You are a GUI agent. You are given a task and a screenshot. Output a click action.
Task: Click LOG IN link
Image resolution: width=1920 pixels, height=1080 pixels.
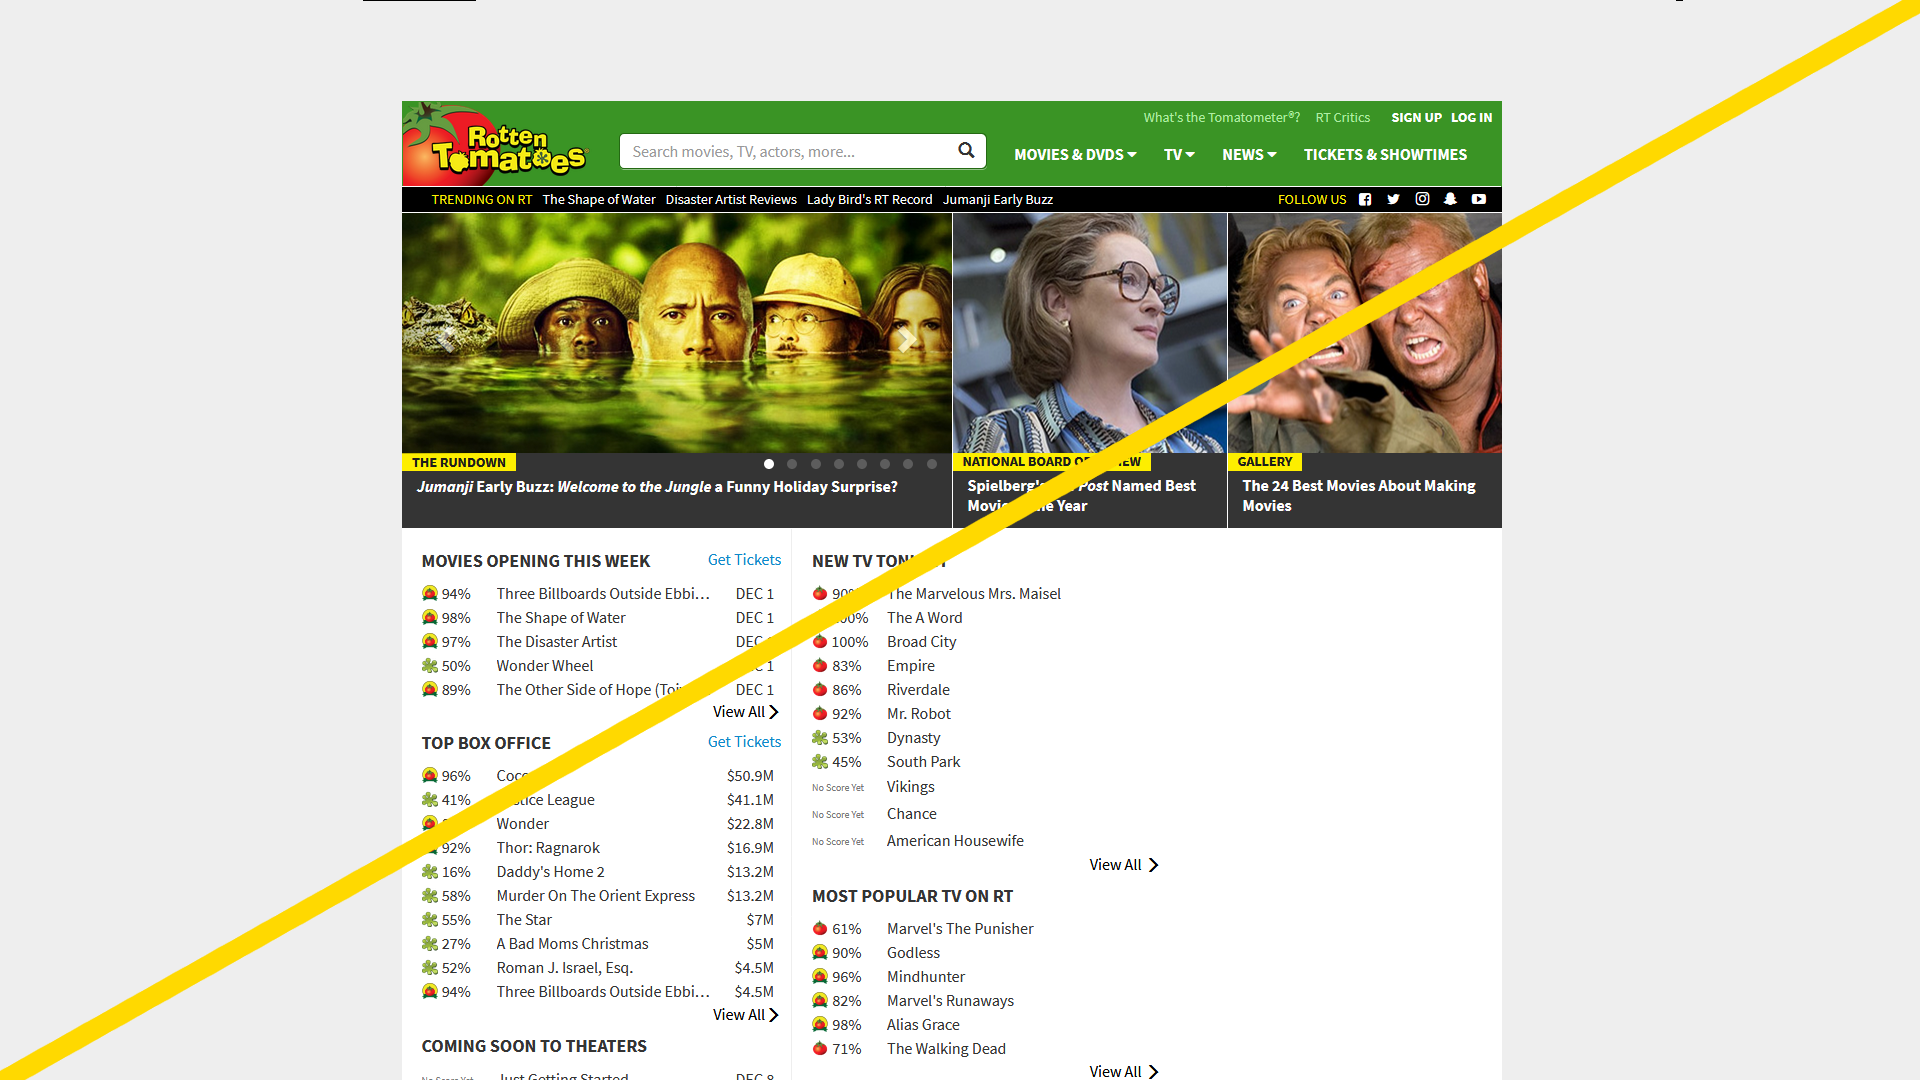pos(1471,118)
